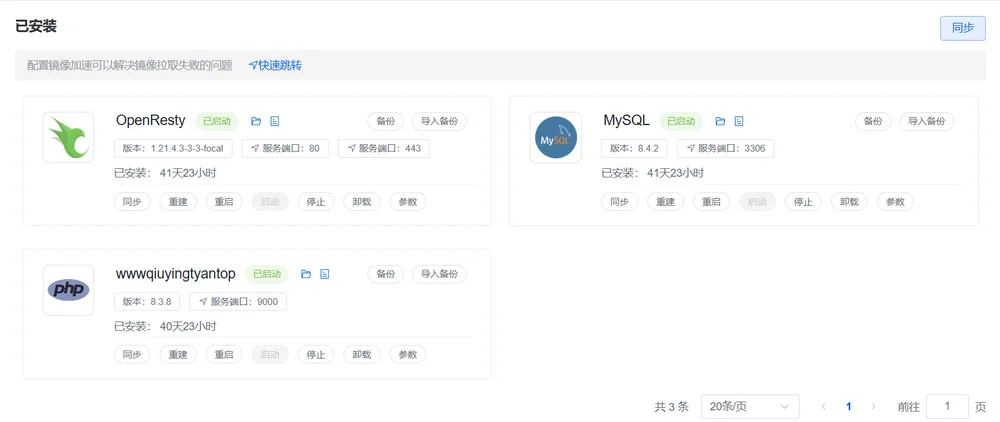Screen dimensions: 1000x422
Task: Open the MySQL folder icon
Action: [721, 121]
